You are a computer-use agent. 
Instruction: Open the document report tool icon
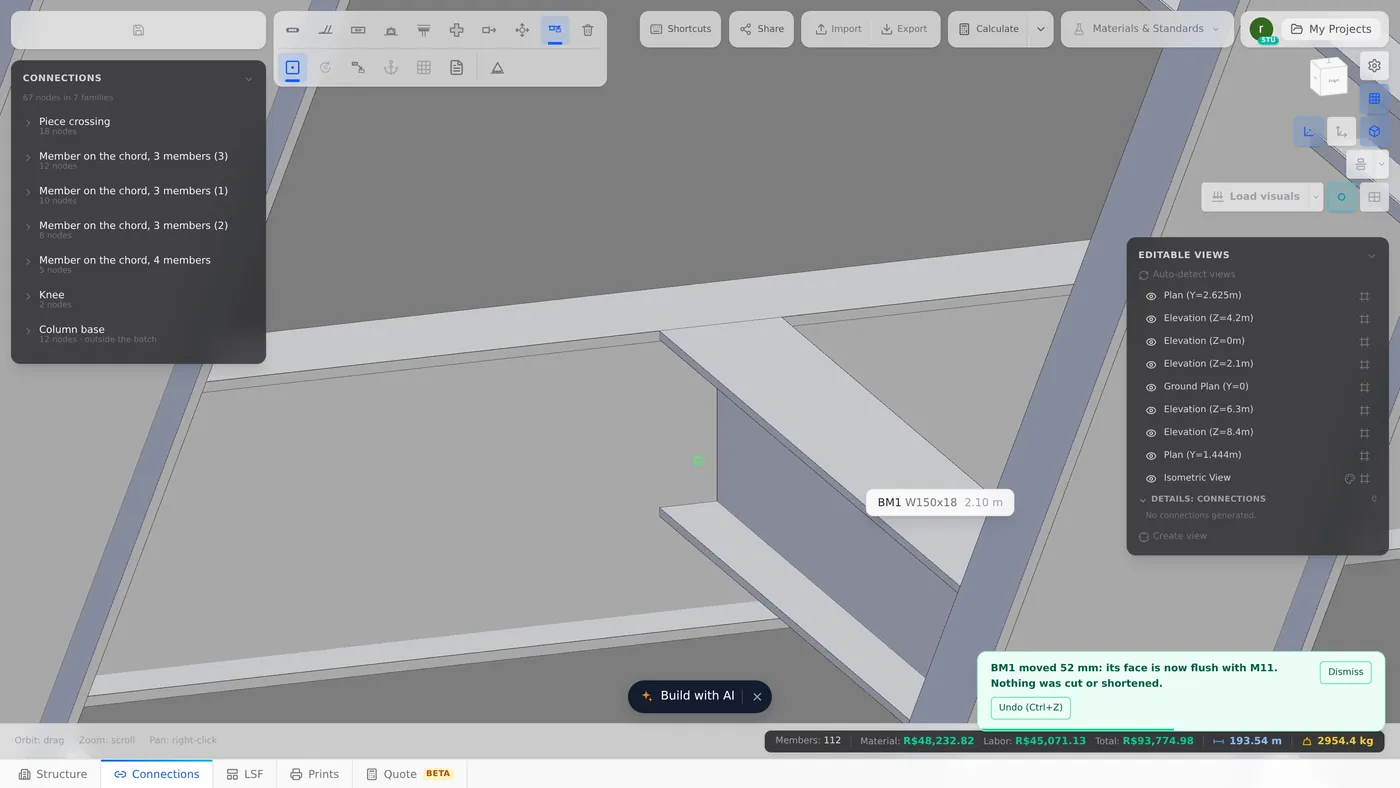[456, 68]
